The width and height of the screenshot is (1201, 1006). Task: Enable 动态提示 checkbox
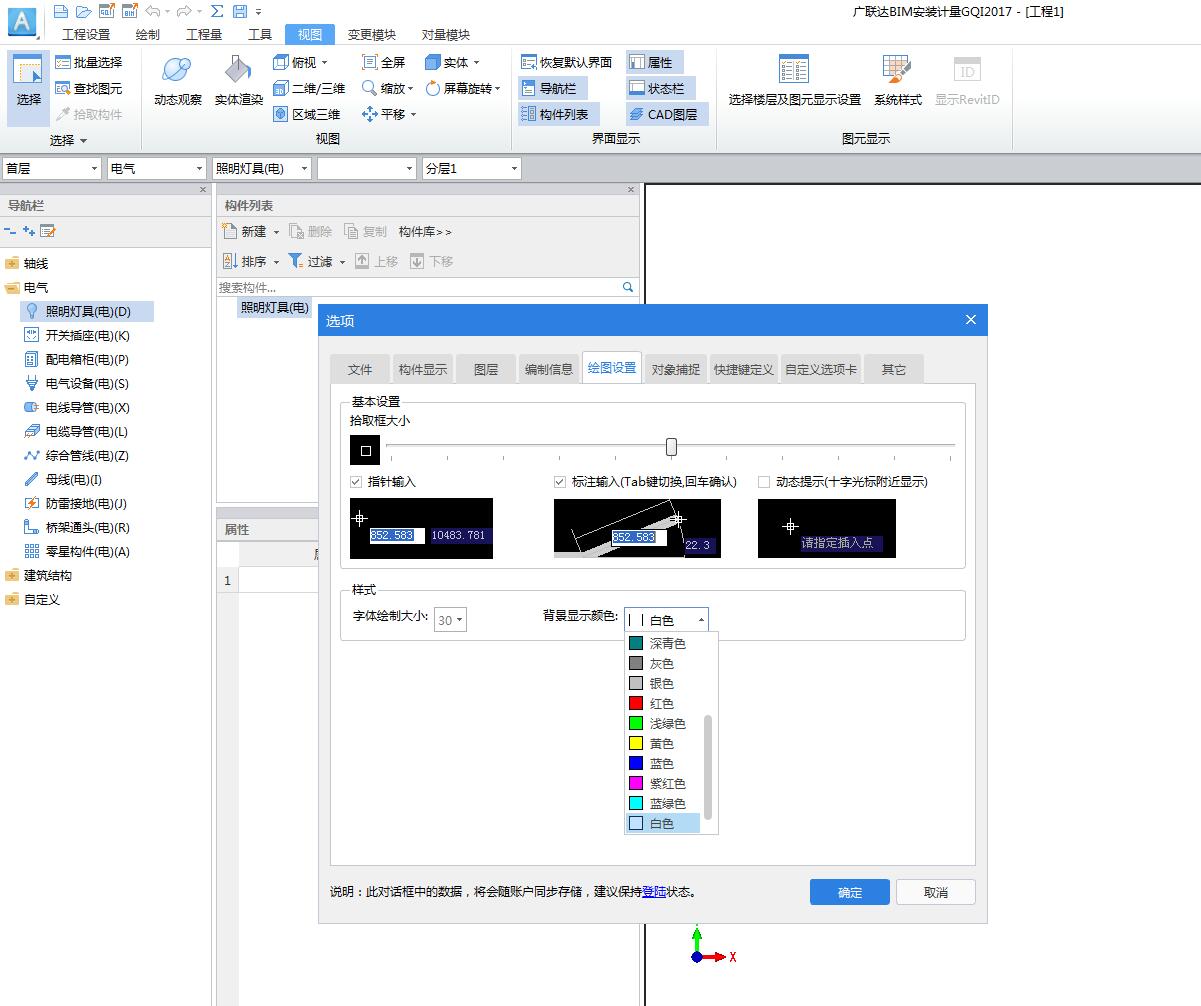point(764,482)
